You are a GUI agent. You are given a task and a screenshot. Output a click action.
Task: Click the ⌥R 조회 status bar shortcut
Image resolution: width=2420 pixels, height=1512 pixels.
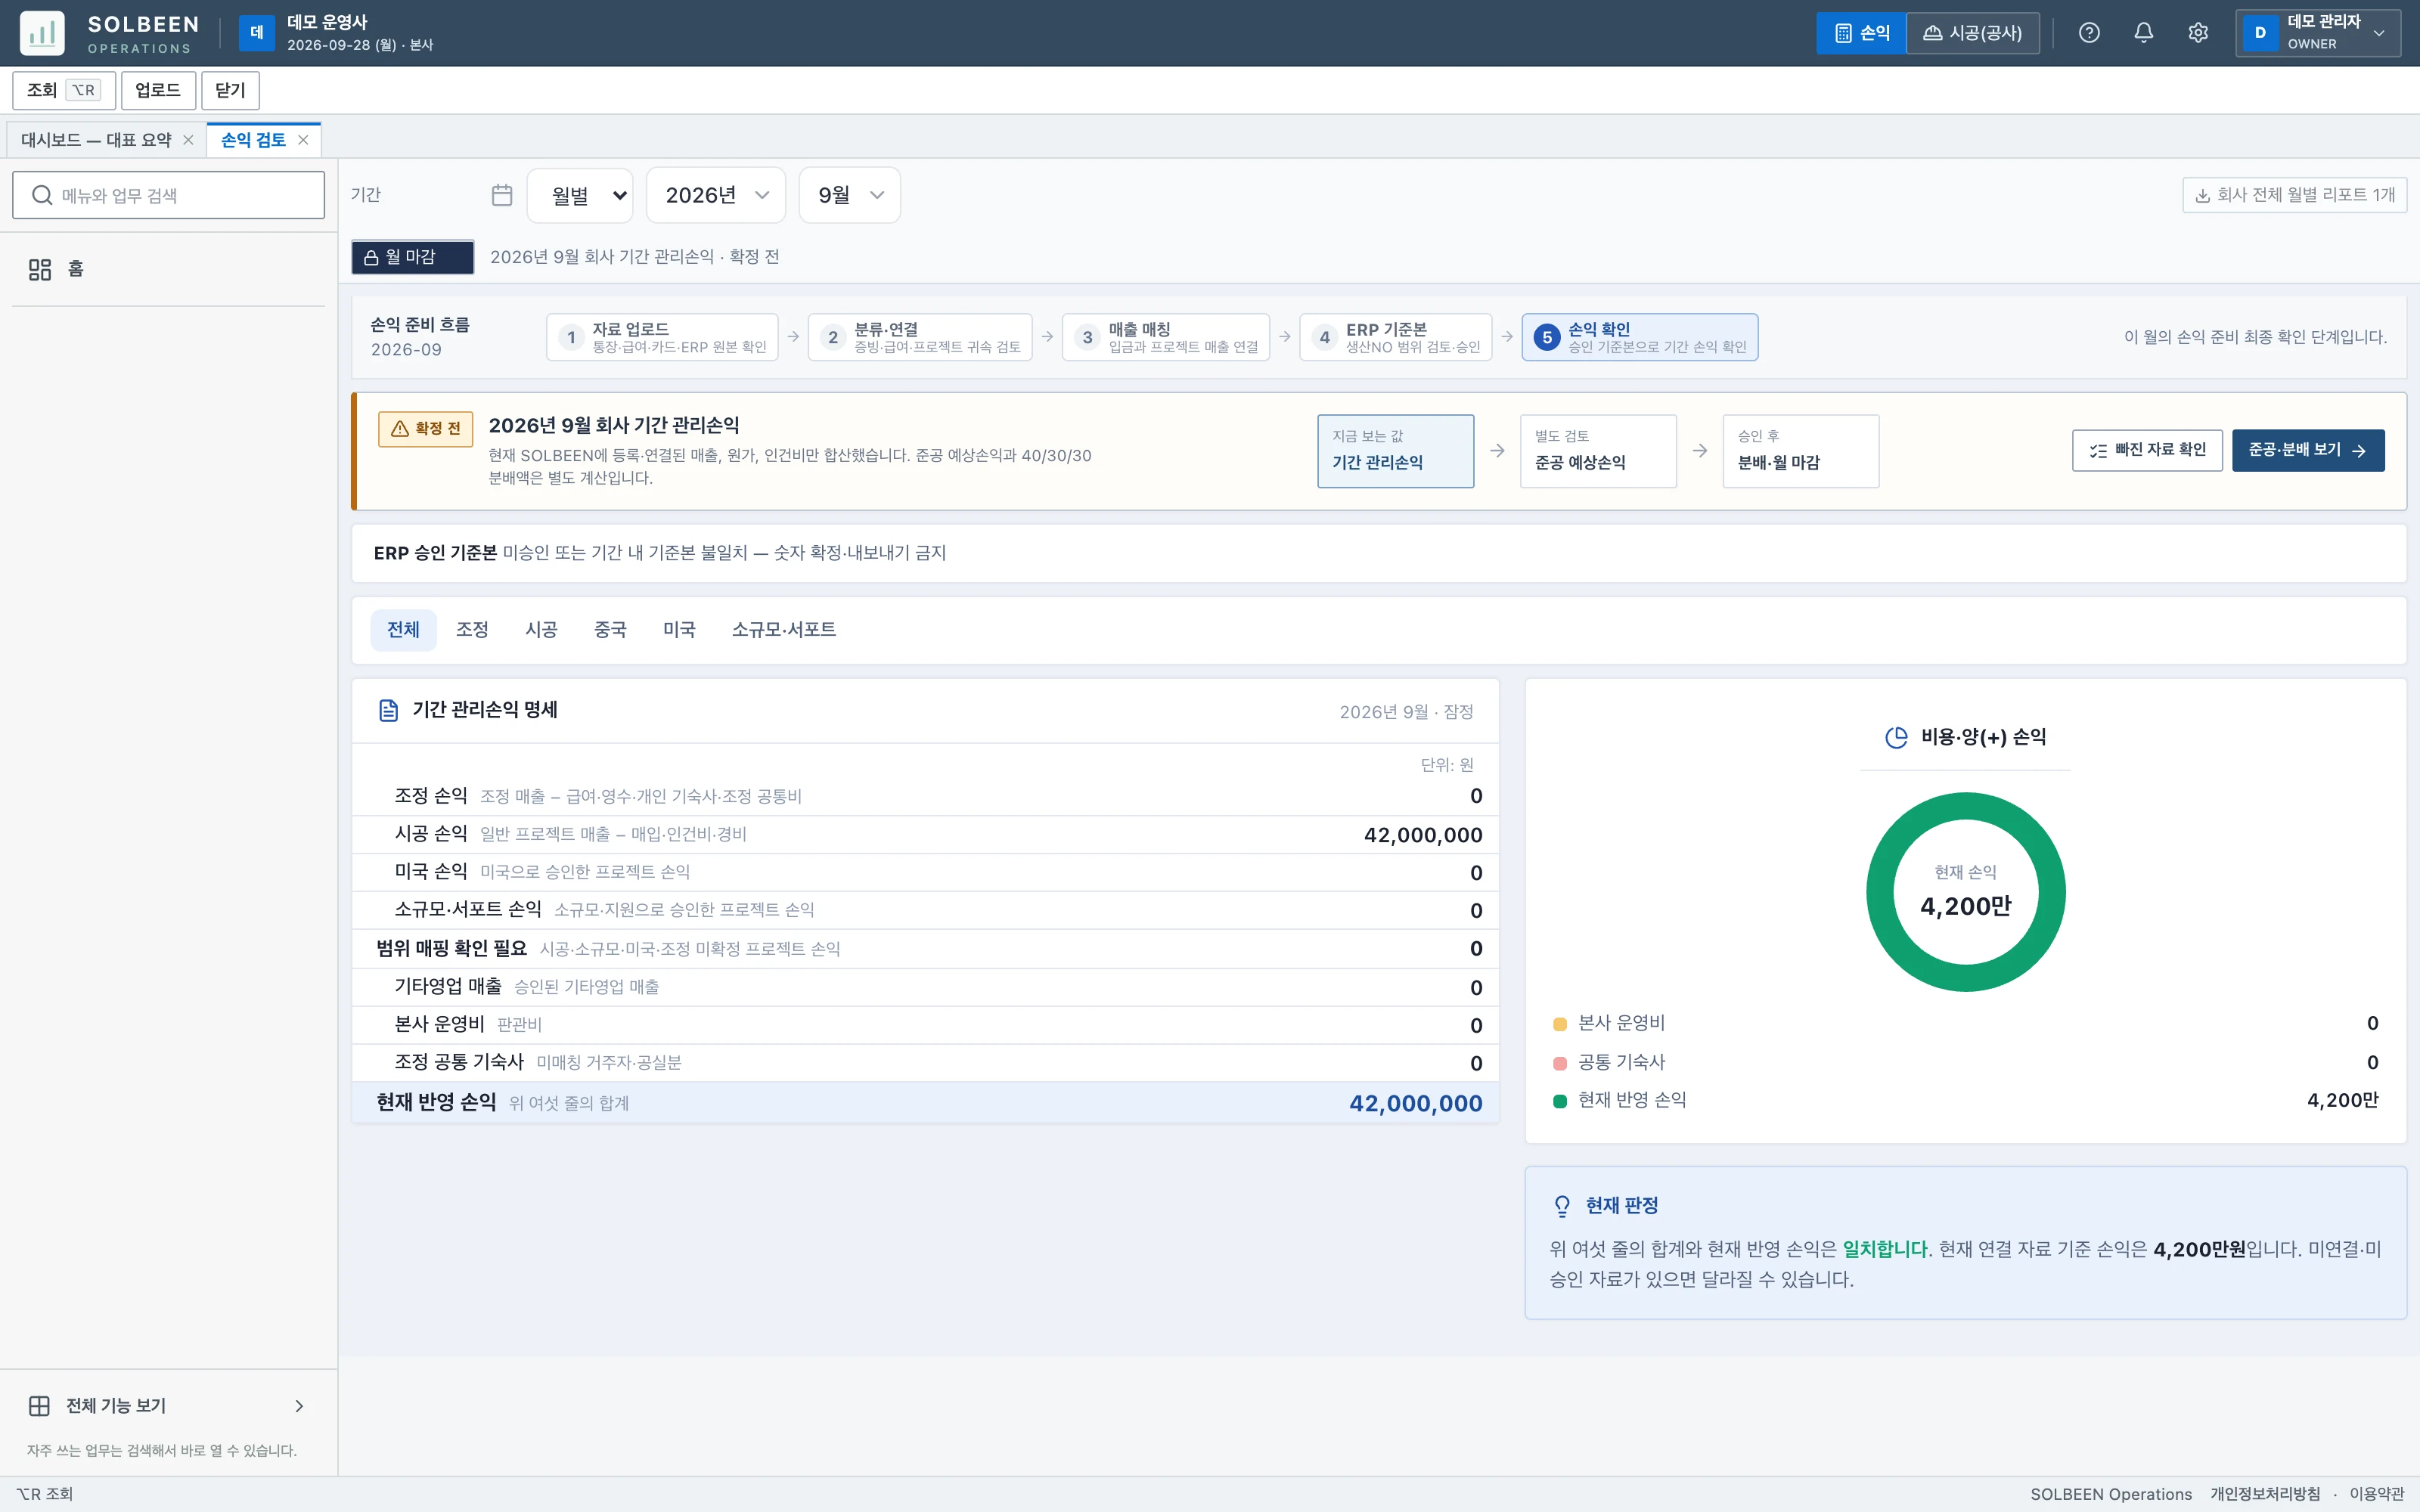pos(45,1494)
